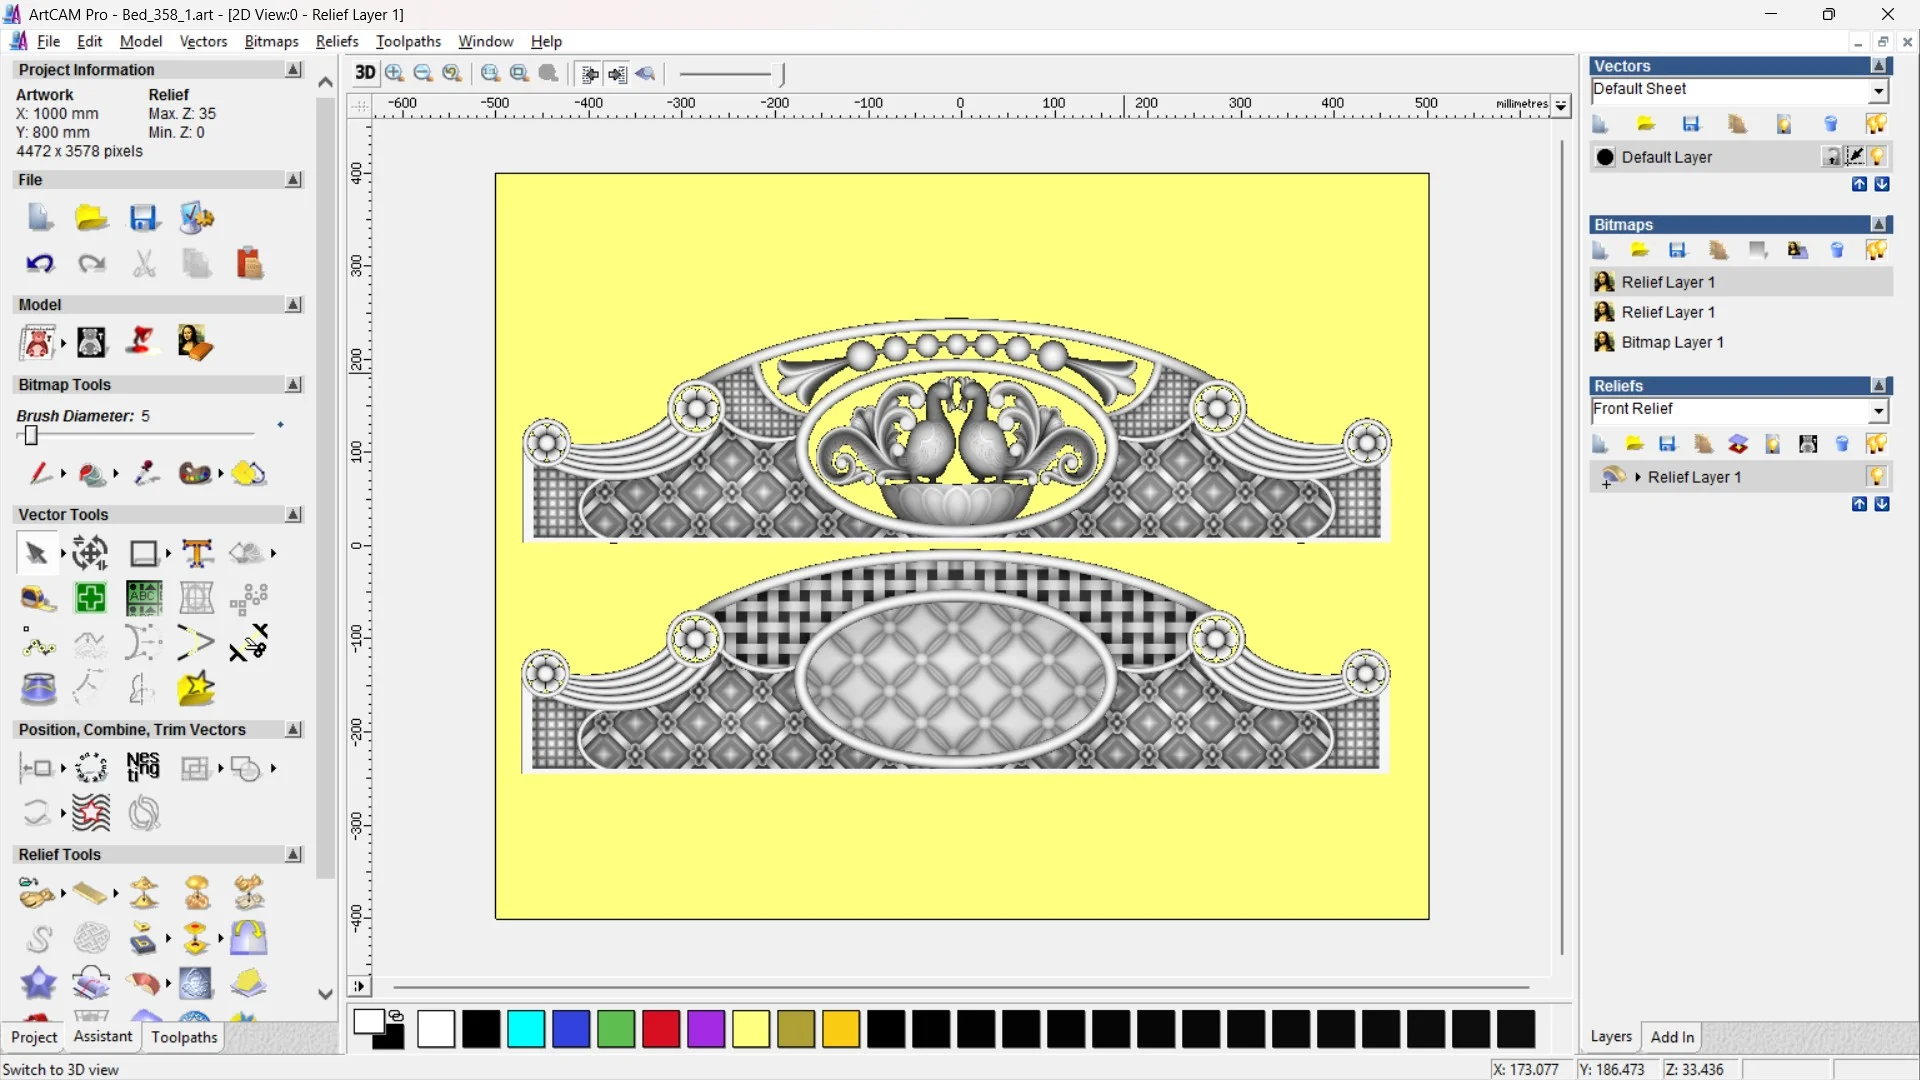This screenshot has width=1920, height=1080.
Task: Click the Create Rectangle vector tool
Action: click(144, 553)
